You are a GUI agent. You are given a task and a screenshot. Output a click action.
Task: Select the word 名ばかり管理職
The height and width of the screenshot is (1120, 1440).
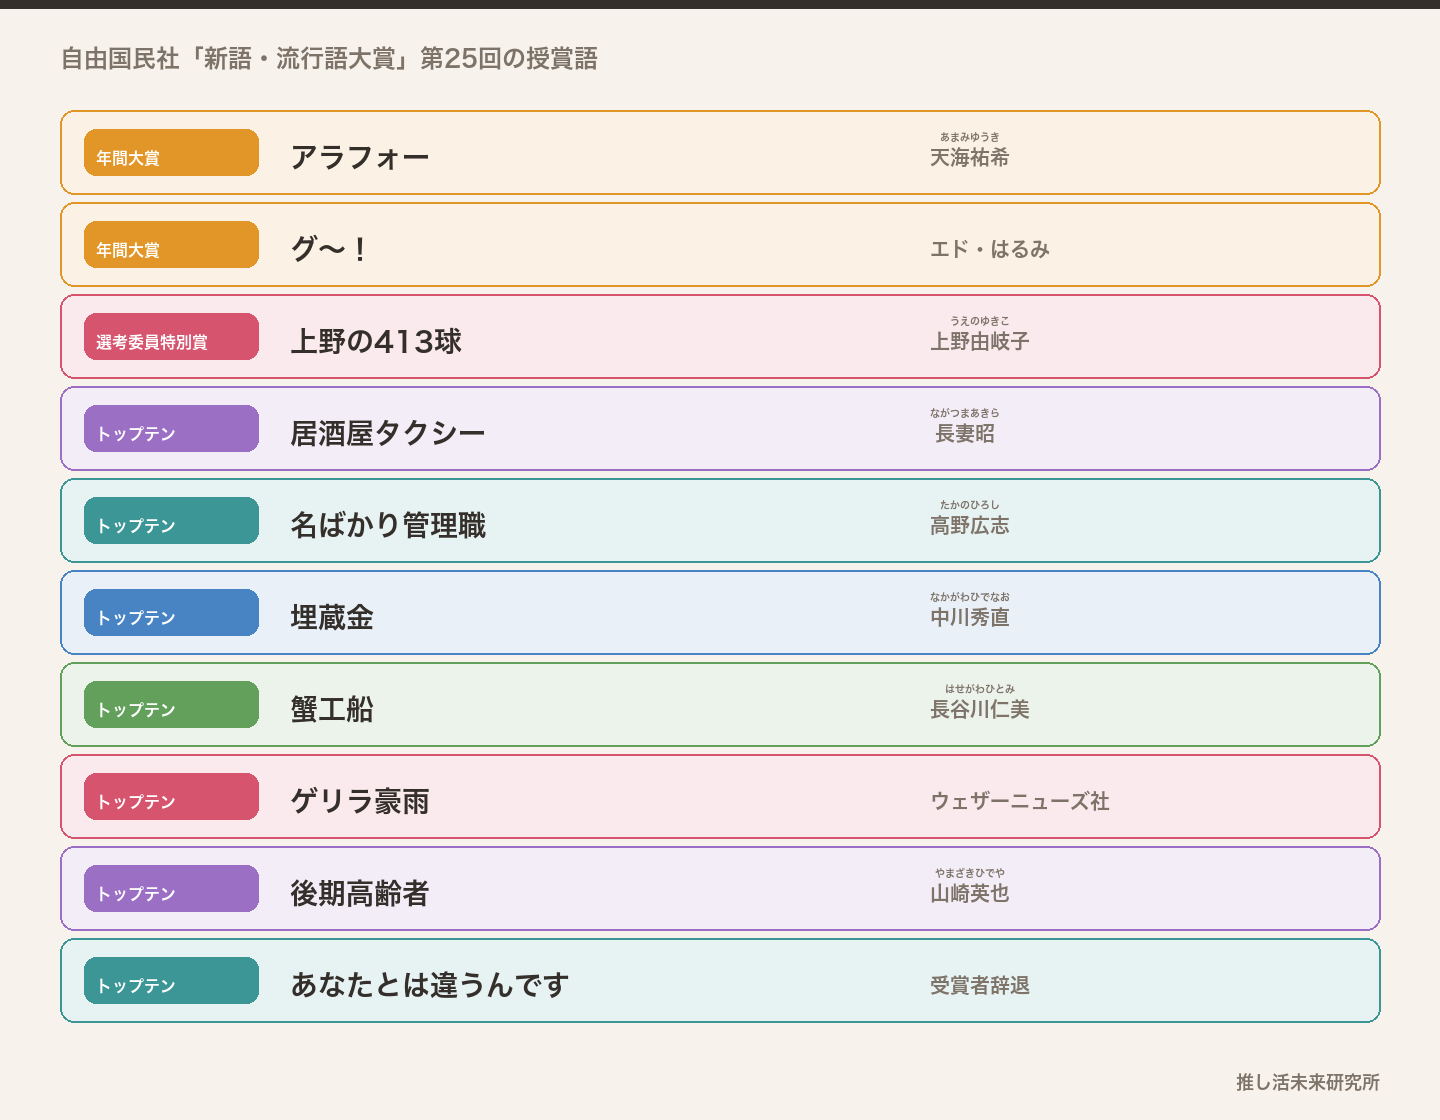(388, 525)
